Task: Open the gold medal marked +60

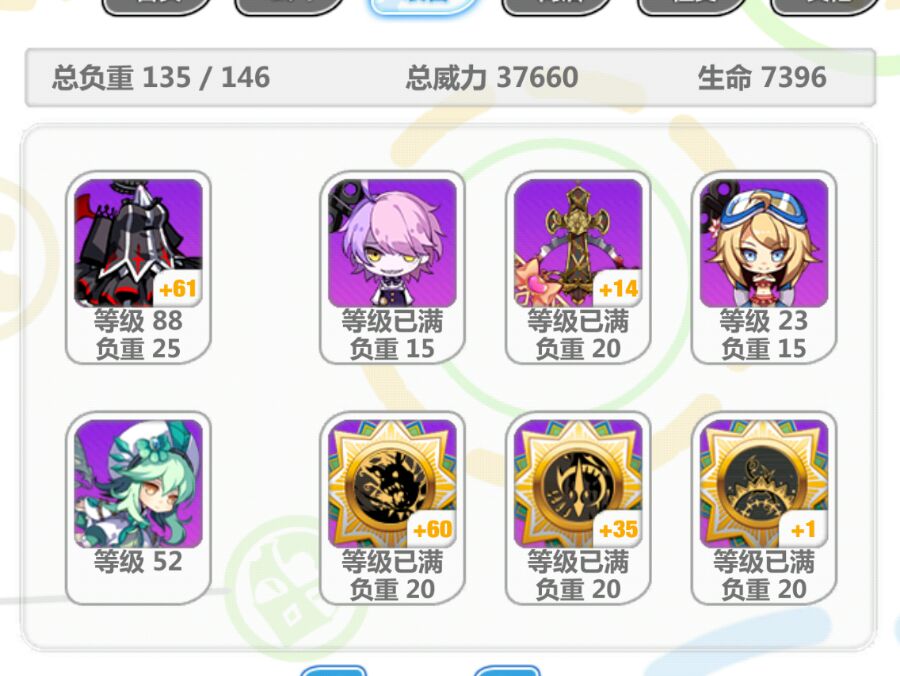Action: point(392,484)
